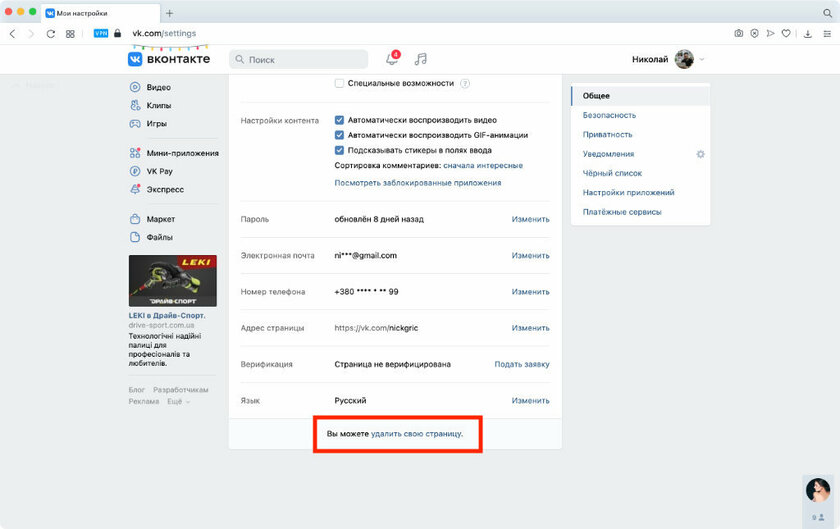The image size is (840, 529).
Task: Click the gear icon beside Уведомления
Action: point(700,154)
